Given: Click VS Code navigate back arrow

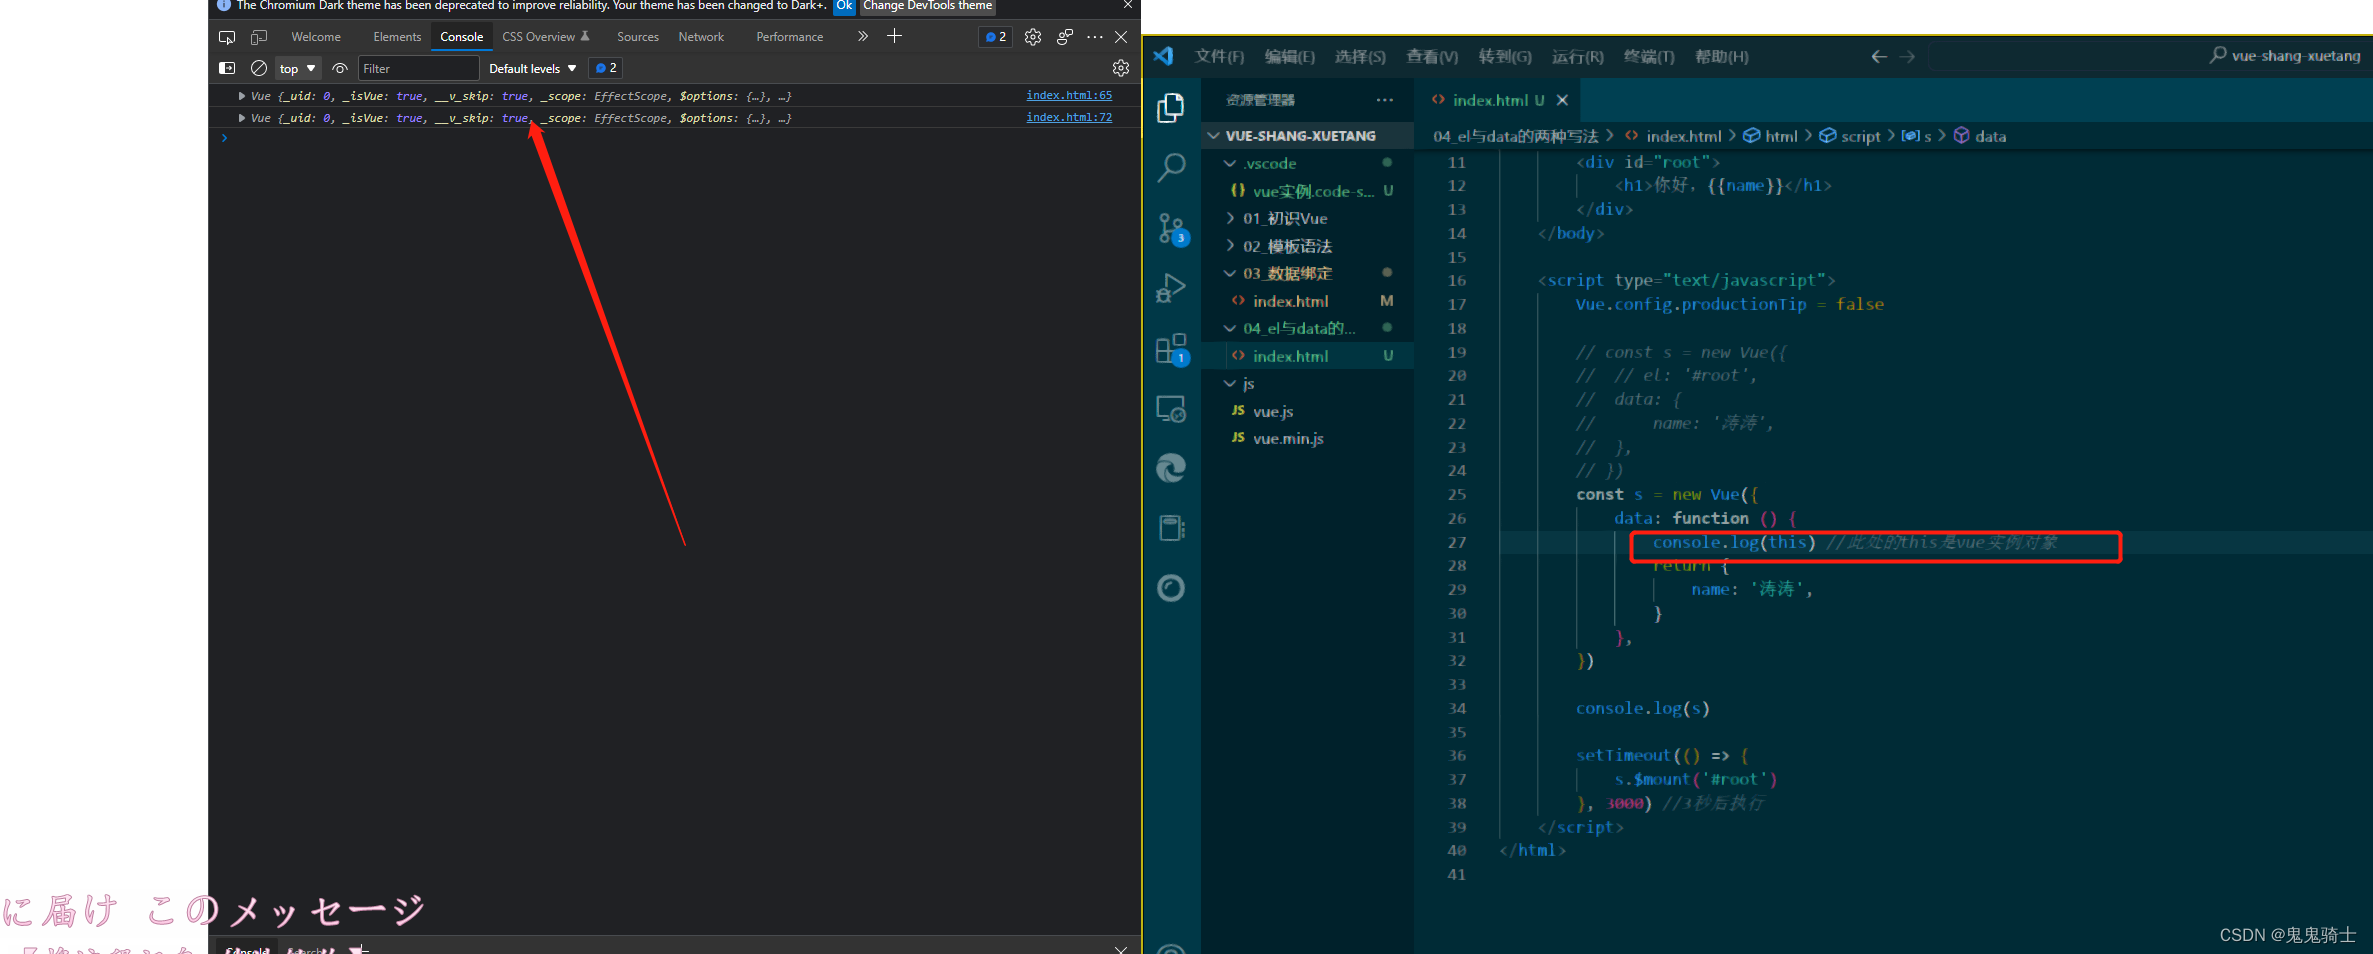Looking at the screenshot, I should (x=1879, y=57).
